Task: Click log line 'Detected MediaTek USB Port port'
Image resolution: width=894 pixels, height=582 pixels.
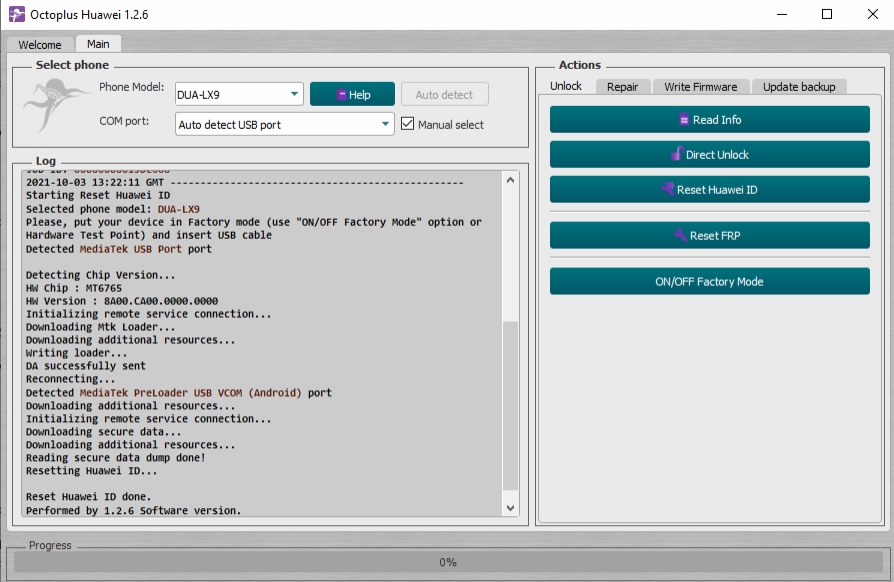Action: (119, 249)
